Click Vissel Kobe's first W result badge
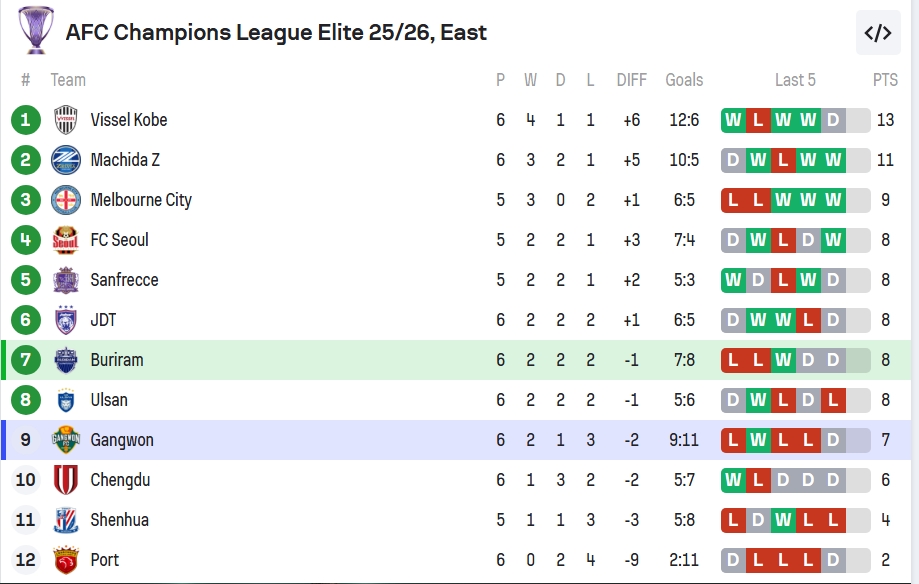The width and height of the screenshot is (919, 584). (734, 120)
